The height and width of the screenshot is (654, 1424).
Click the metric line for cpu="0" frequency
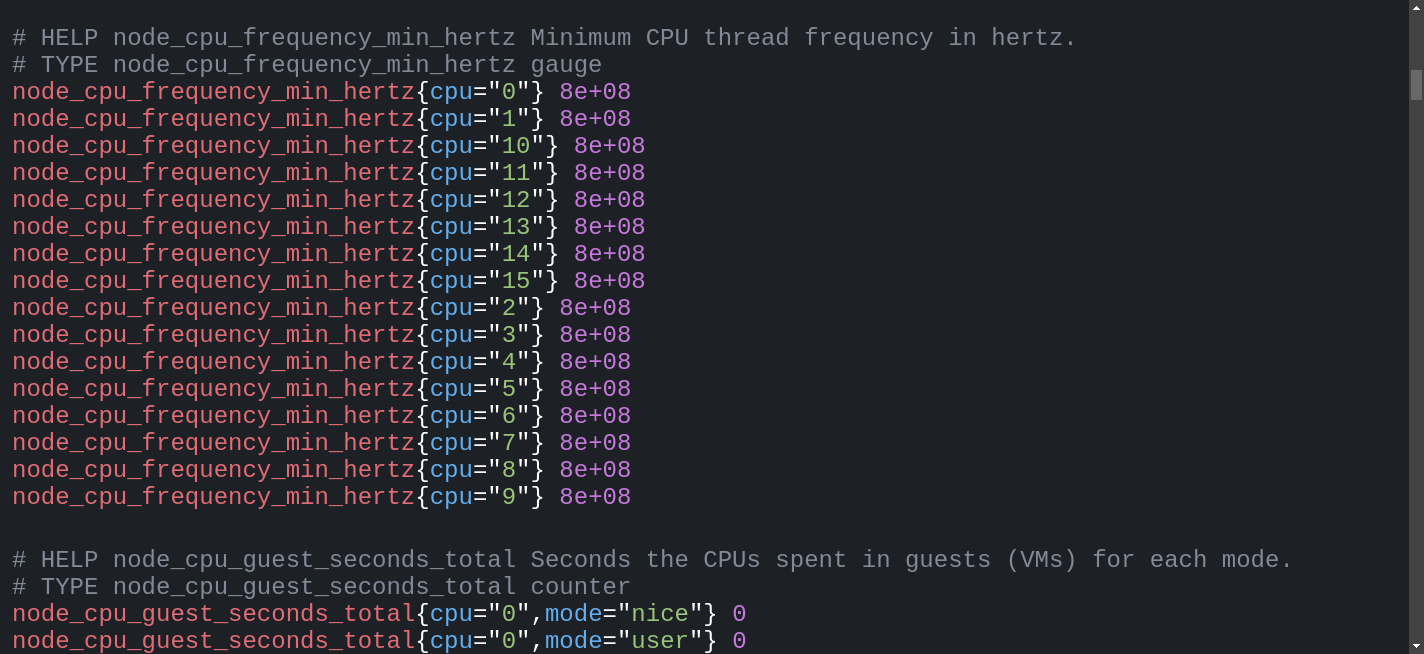click(x=322, y=92)
